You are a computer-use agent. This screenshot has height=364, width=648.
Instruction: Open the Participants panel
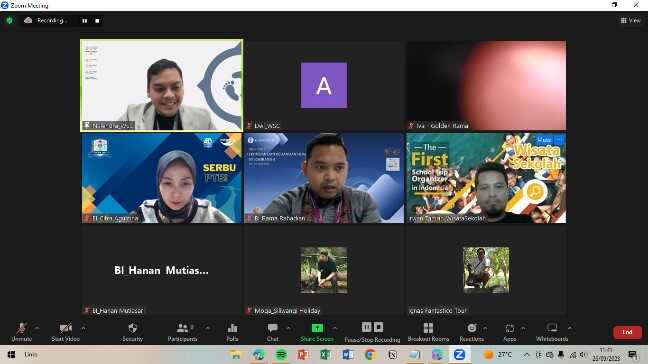pyautogui.click(x=182, y=332)
